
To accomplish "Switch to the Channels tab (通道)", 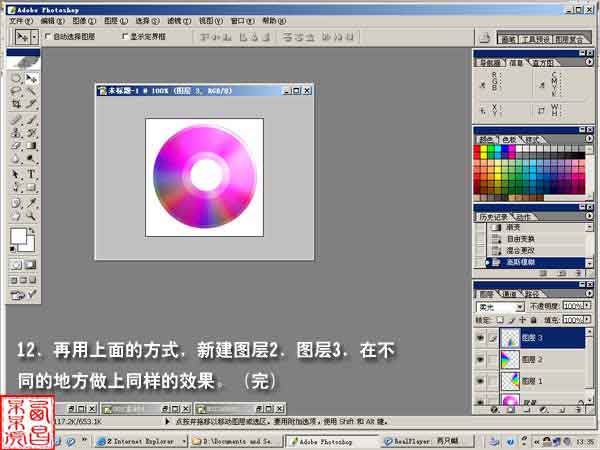I will tap(509, 294).
